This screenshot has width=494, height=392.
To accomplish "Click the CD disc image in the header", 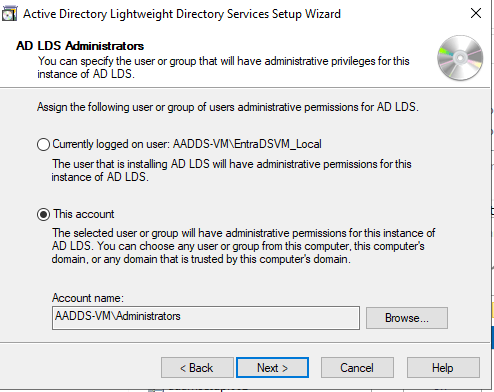I will pos(460,58).
